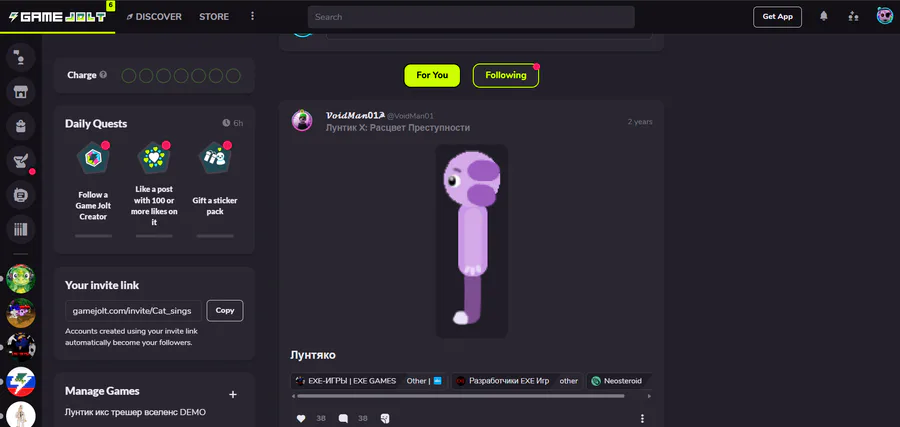Open the robot-face icon in the sidebar

point(21,195)
